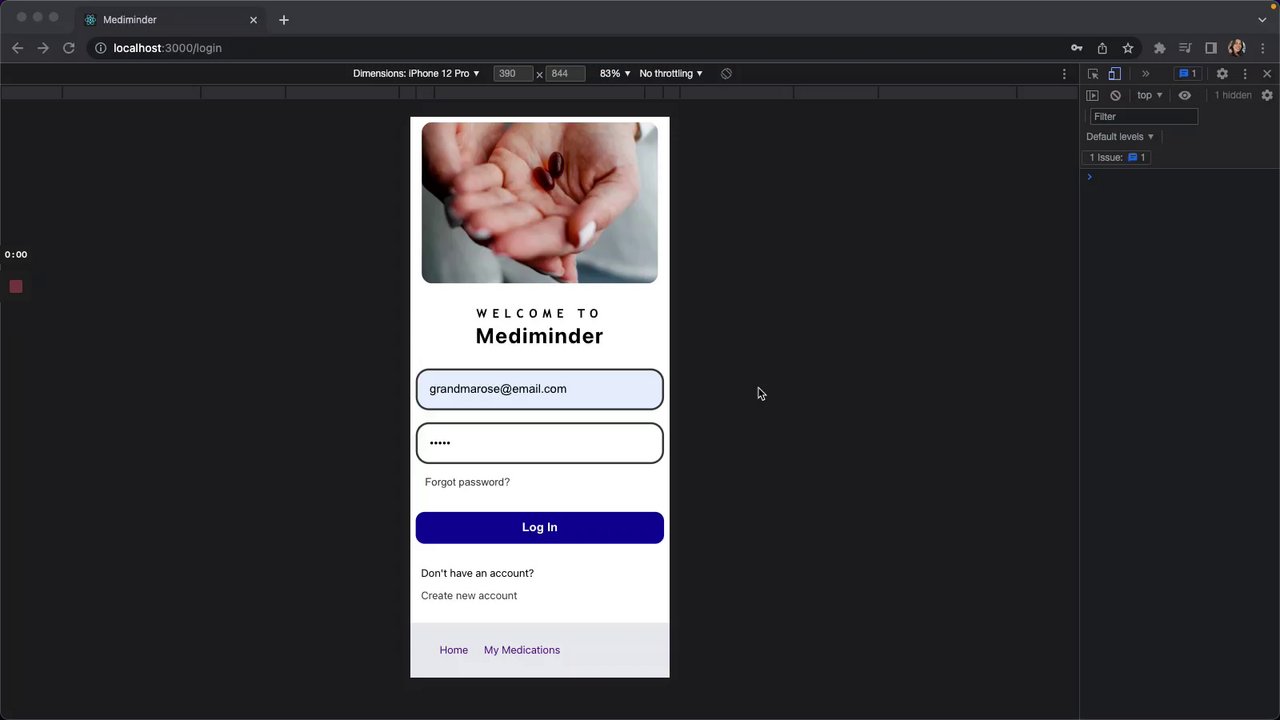Open device toolbar more options menu
The height and width of the screenshot is (720, 1280).
pyautogui.click(x=1064, y=74)
